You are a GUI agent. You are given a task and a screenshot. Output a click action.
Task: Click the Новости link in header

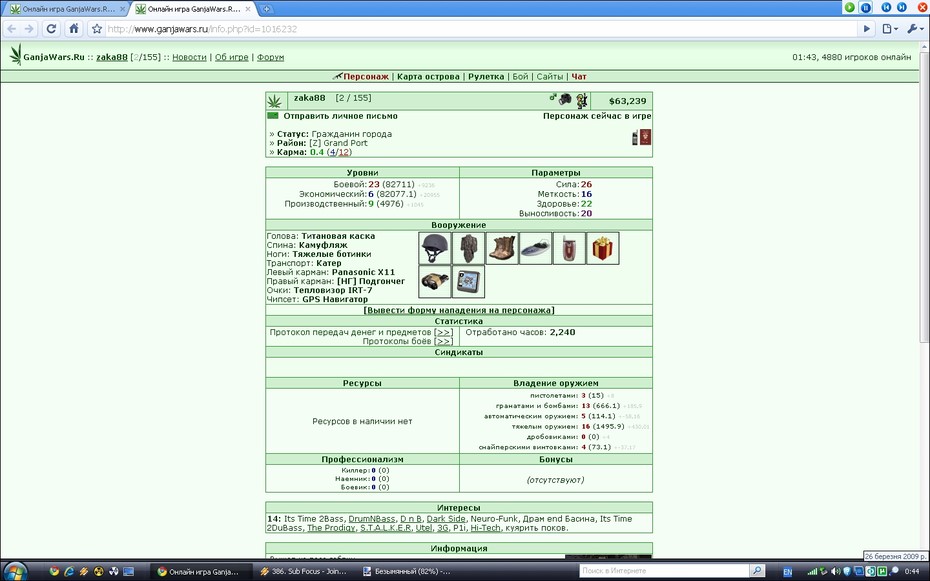(x=189, y=58)
